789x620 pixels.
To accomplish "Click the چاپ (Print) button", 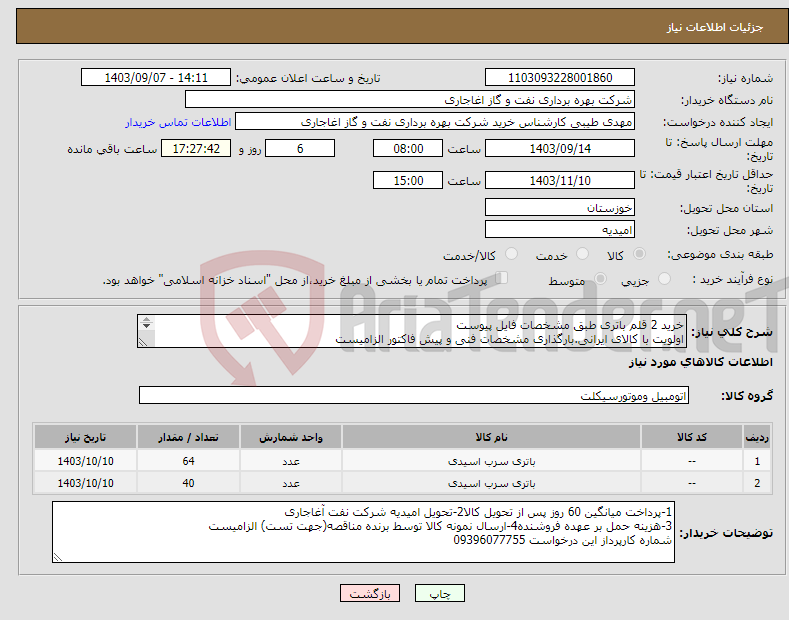I will coord(440,593).
